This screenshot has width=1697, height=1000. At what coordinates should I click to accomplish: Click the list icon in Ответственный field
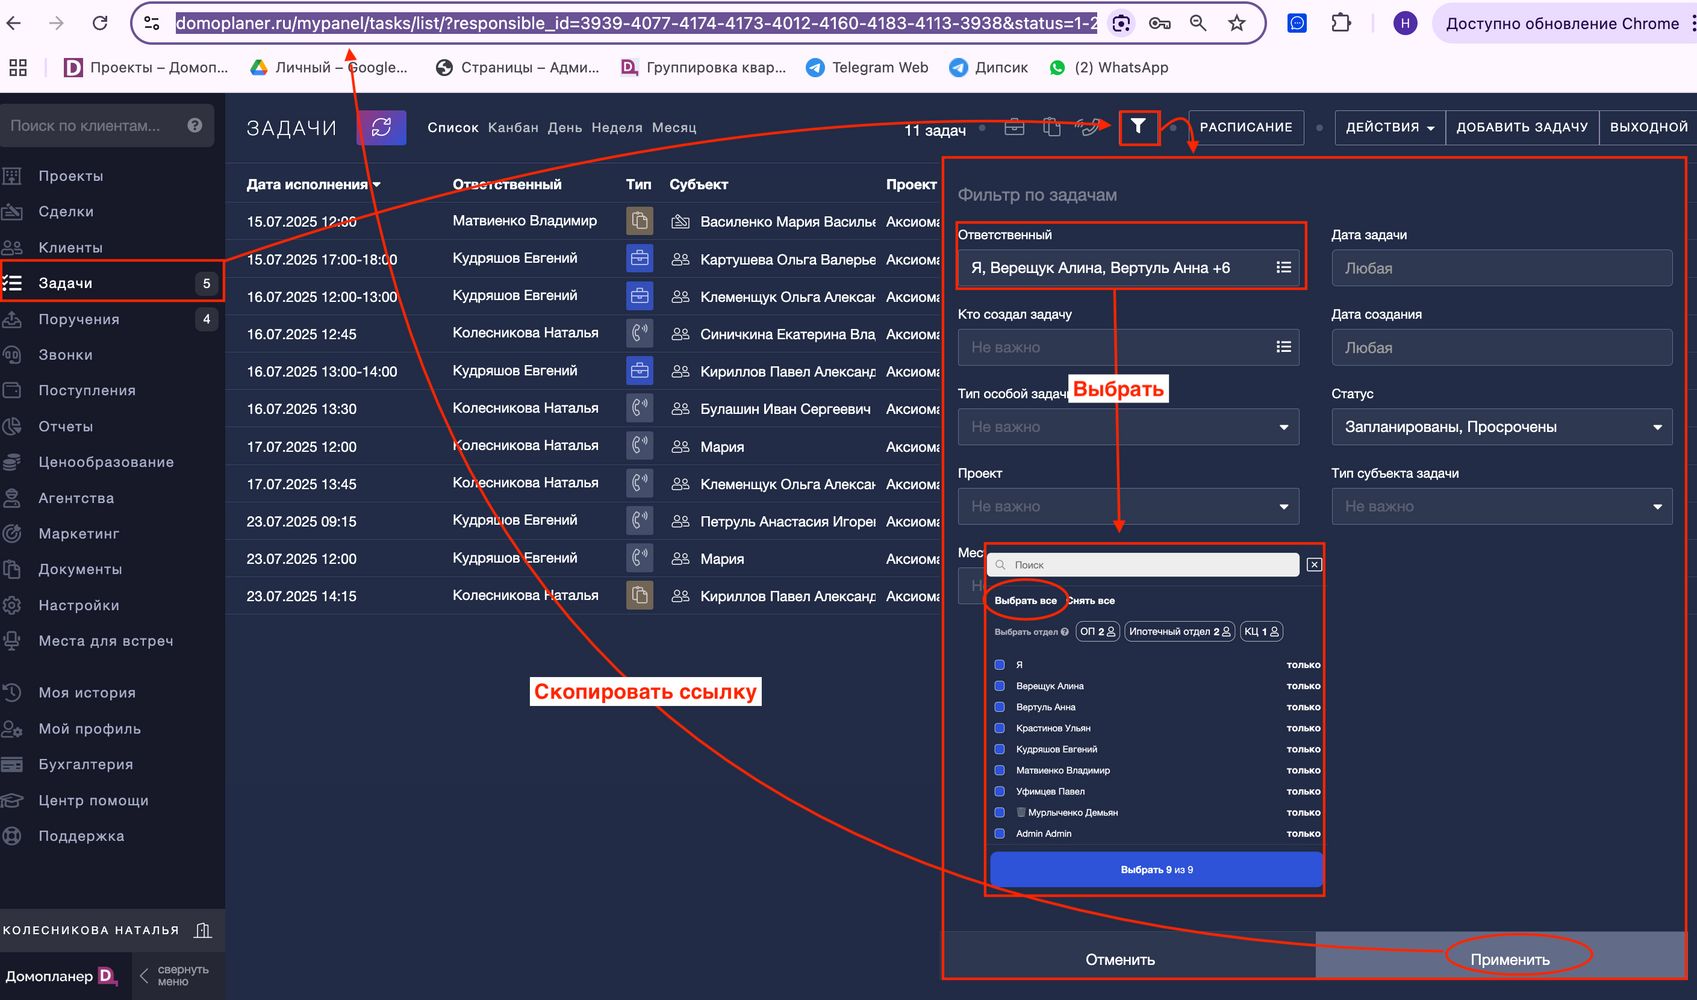1284,268
